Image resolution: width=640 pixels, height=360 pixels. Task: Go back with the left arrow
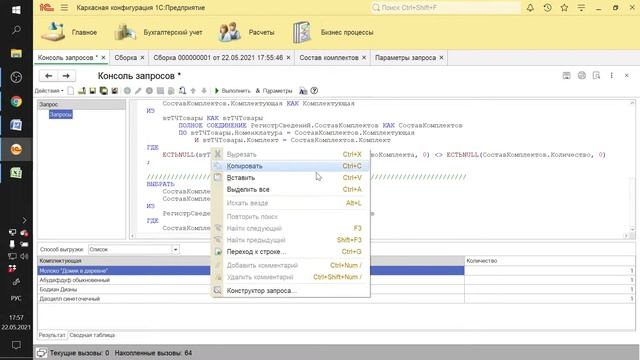[x=49, y=76]
